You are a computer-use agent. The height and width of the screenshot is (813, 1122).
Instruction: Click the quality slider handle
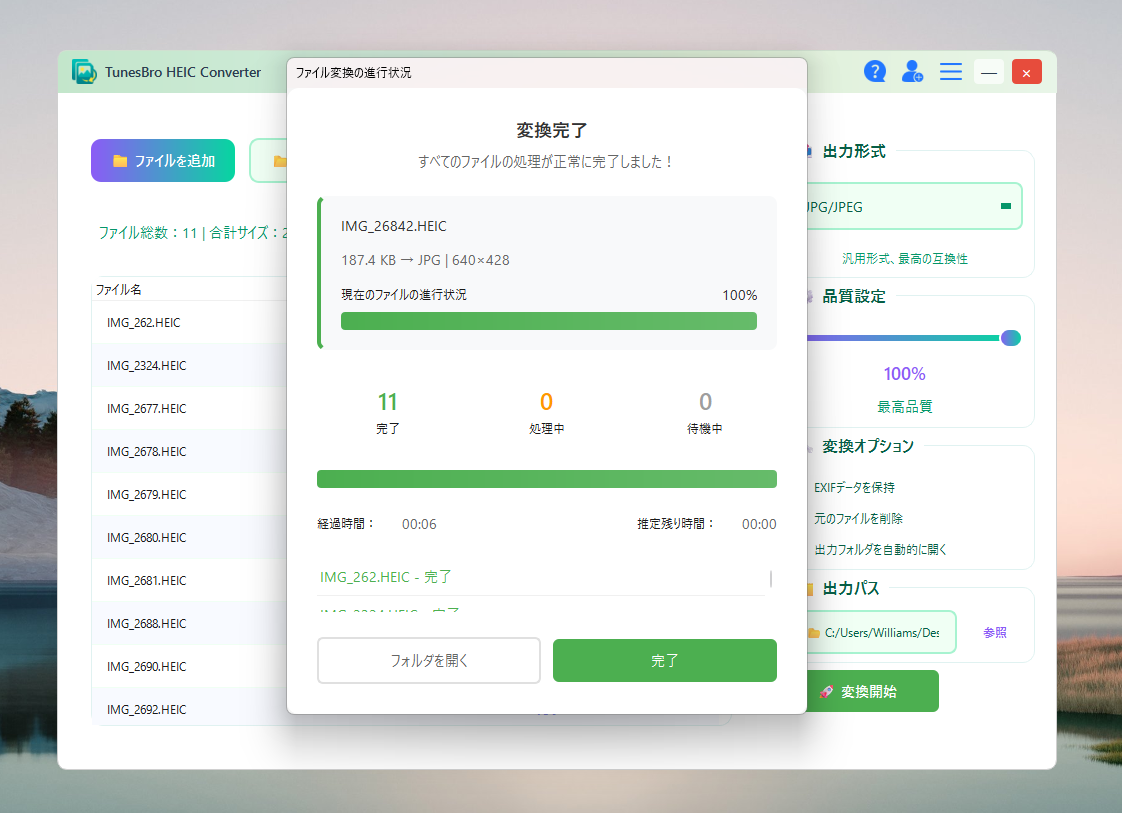tap(1010, 338)
